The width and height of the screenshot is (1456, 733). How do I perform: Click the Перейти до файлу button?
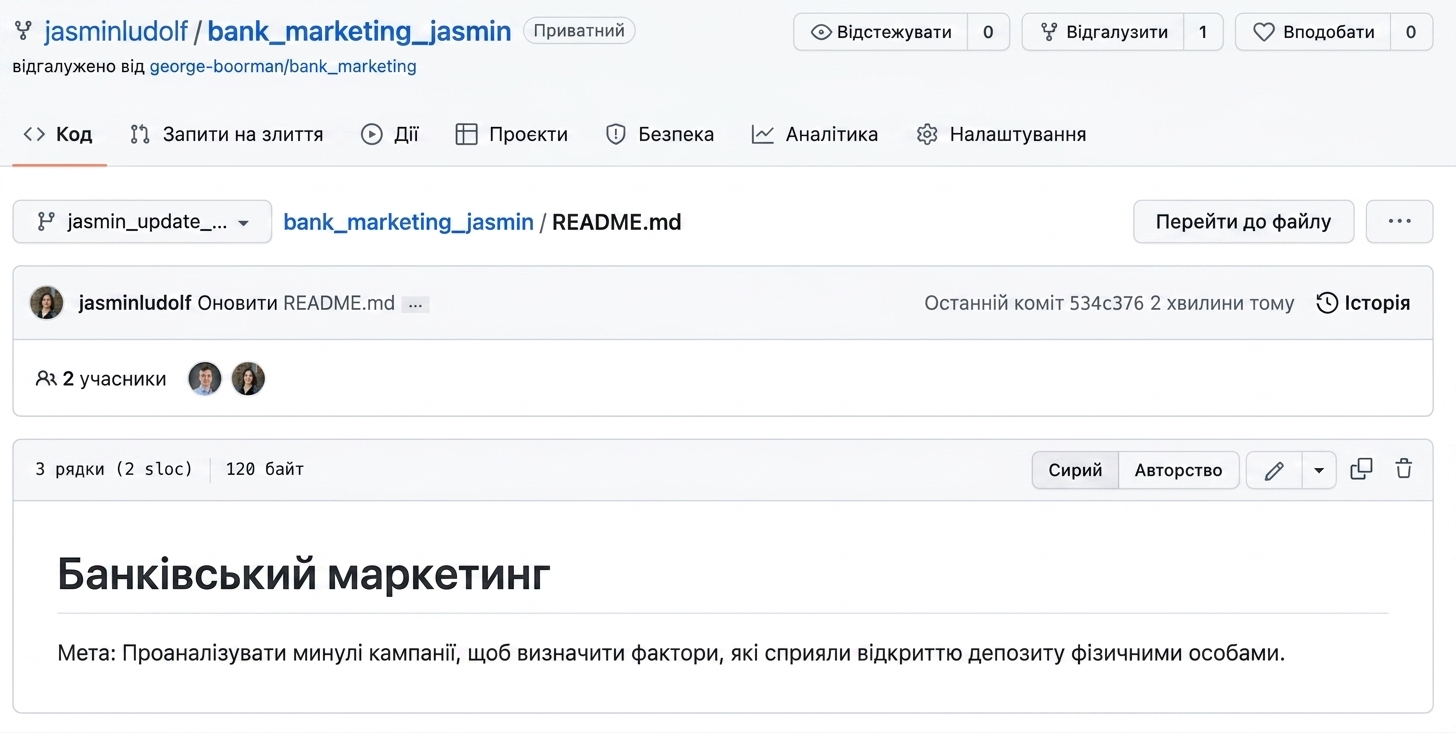click(1243, 222)
